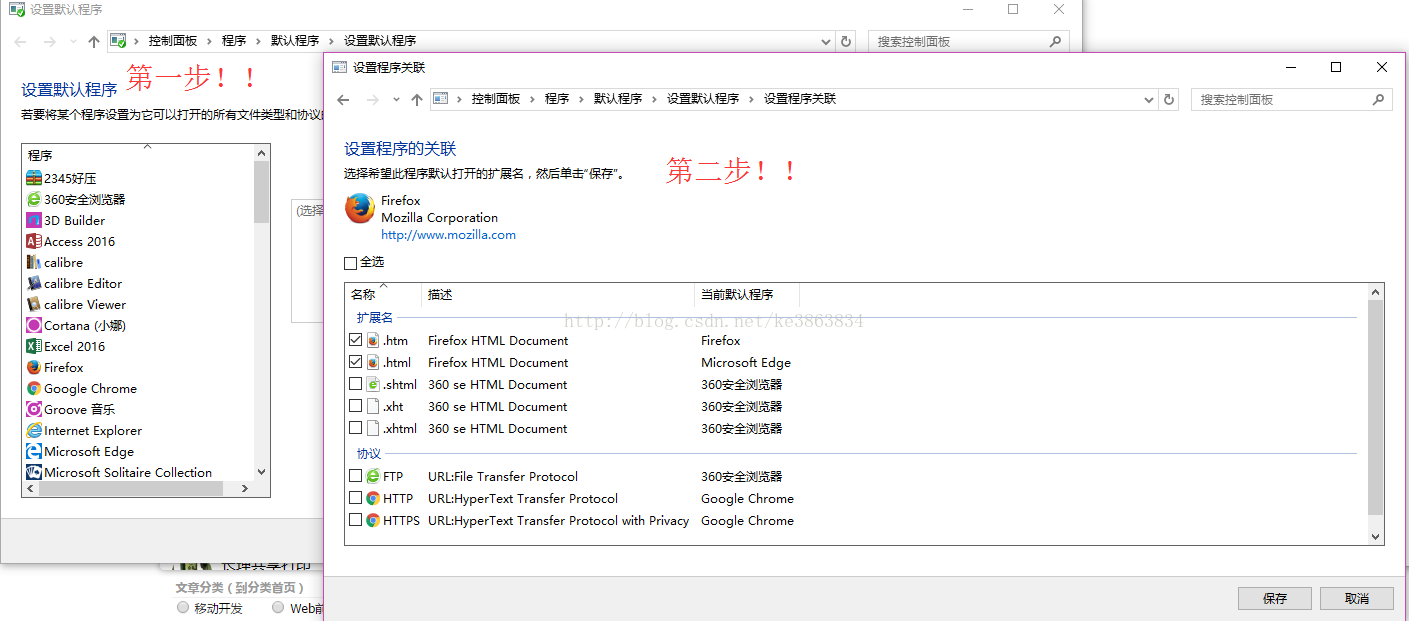
Task: Open address history dropdown in 设置默认程序 window
Action: pyautogui.click(x=826, y=41)
